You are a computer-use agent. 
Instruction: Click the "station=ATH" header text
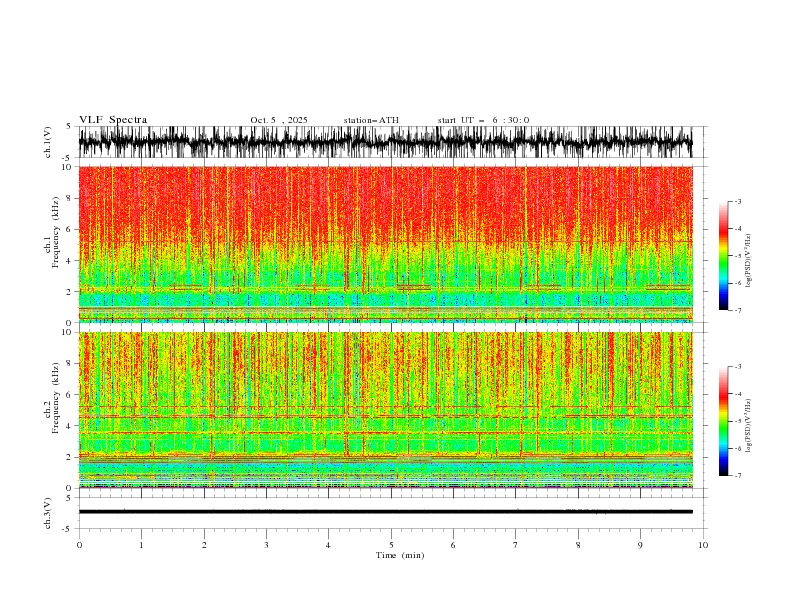(x=371, y=120)
